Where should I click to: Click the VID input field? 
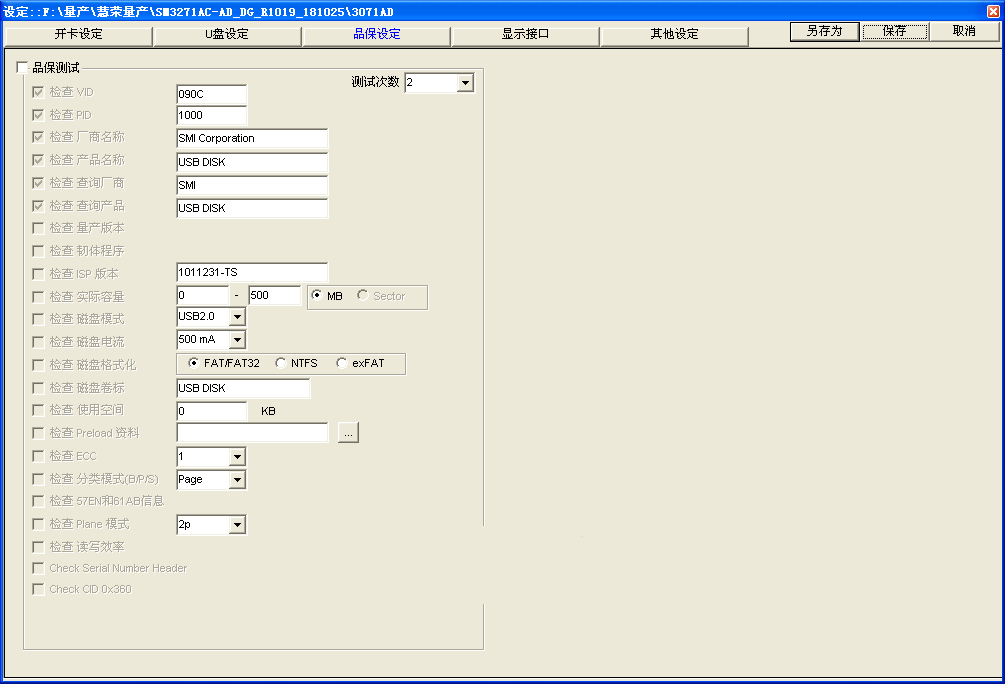(x=211, y=93)
